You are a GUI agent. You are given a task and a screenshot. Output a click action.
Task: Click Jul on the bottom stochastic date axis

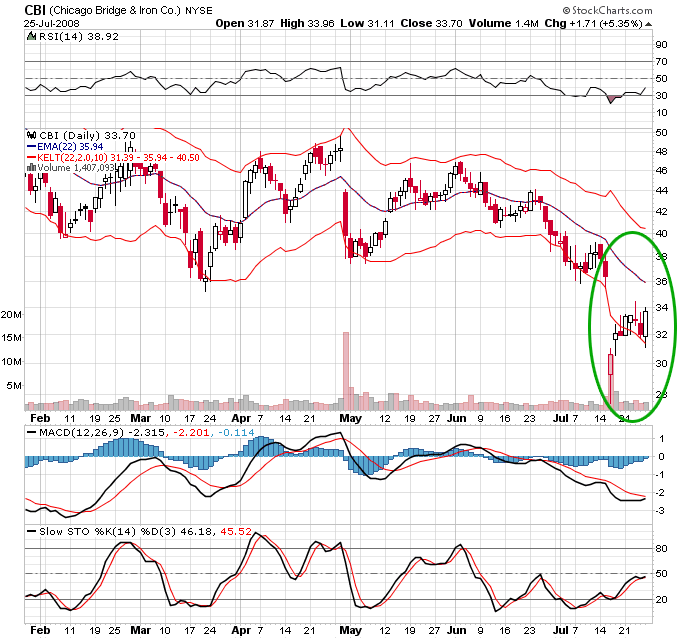pos(561,630)
